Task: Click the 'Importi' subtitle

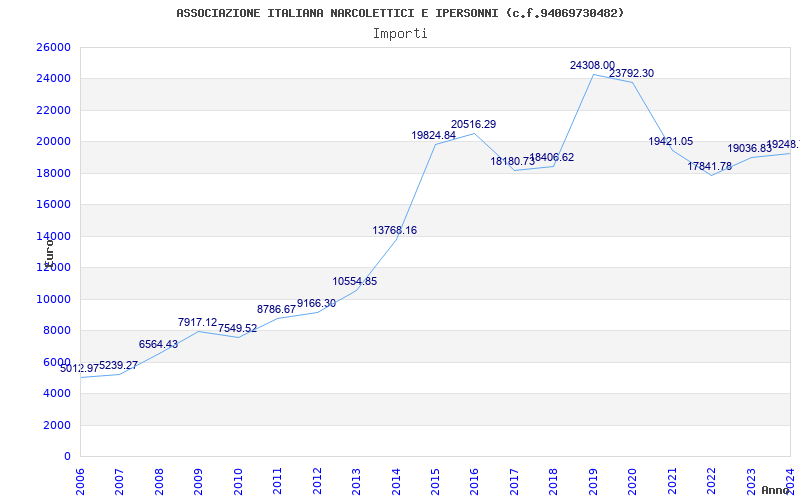Action: click(400, 34)
